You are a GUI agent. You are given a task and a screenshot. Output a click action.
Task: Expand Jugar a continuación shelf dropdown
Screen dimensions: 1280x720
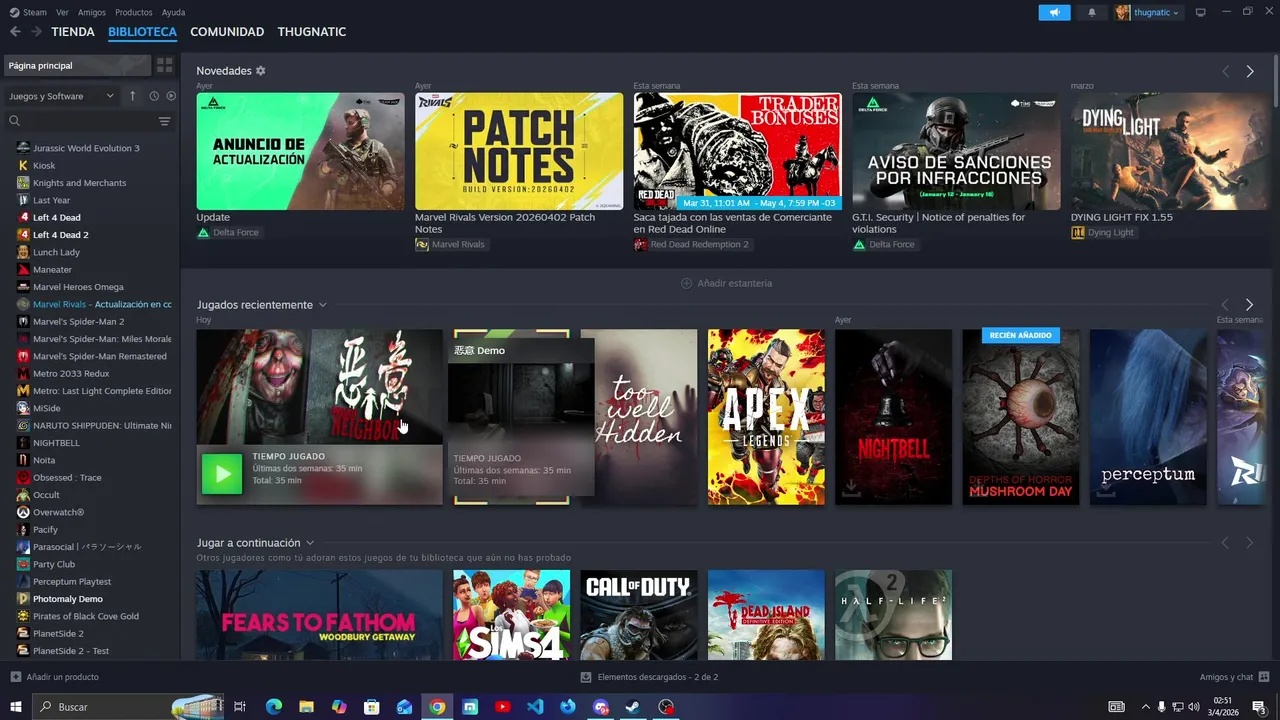(x=310, y=543)
